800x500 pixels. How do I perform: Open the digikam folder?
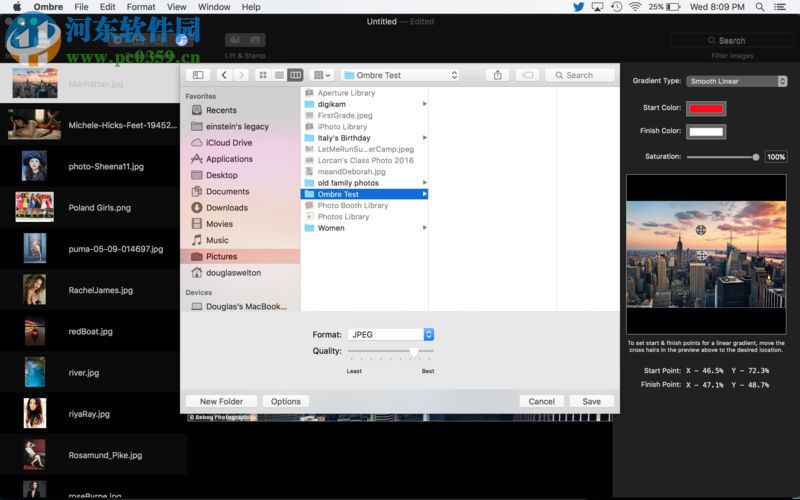coord(364,104)
